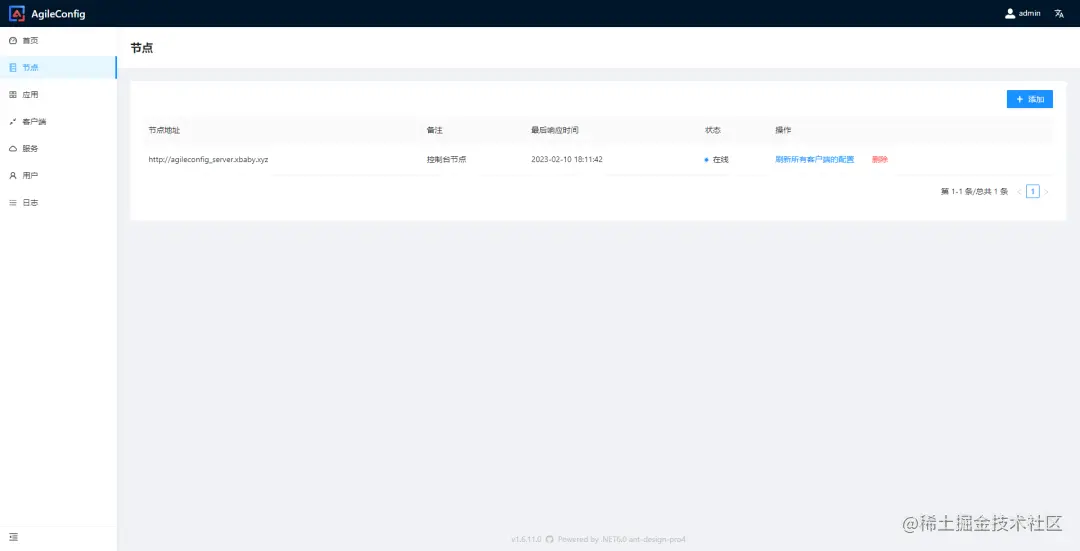This screenshot has height=551, width=1080.
Task: Click the 服务 cloud icon in sidebar
Action: (12, 149)
